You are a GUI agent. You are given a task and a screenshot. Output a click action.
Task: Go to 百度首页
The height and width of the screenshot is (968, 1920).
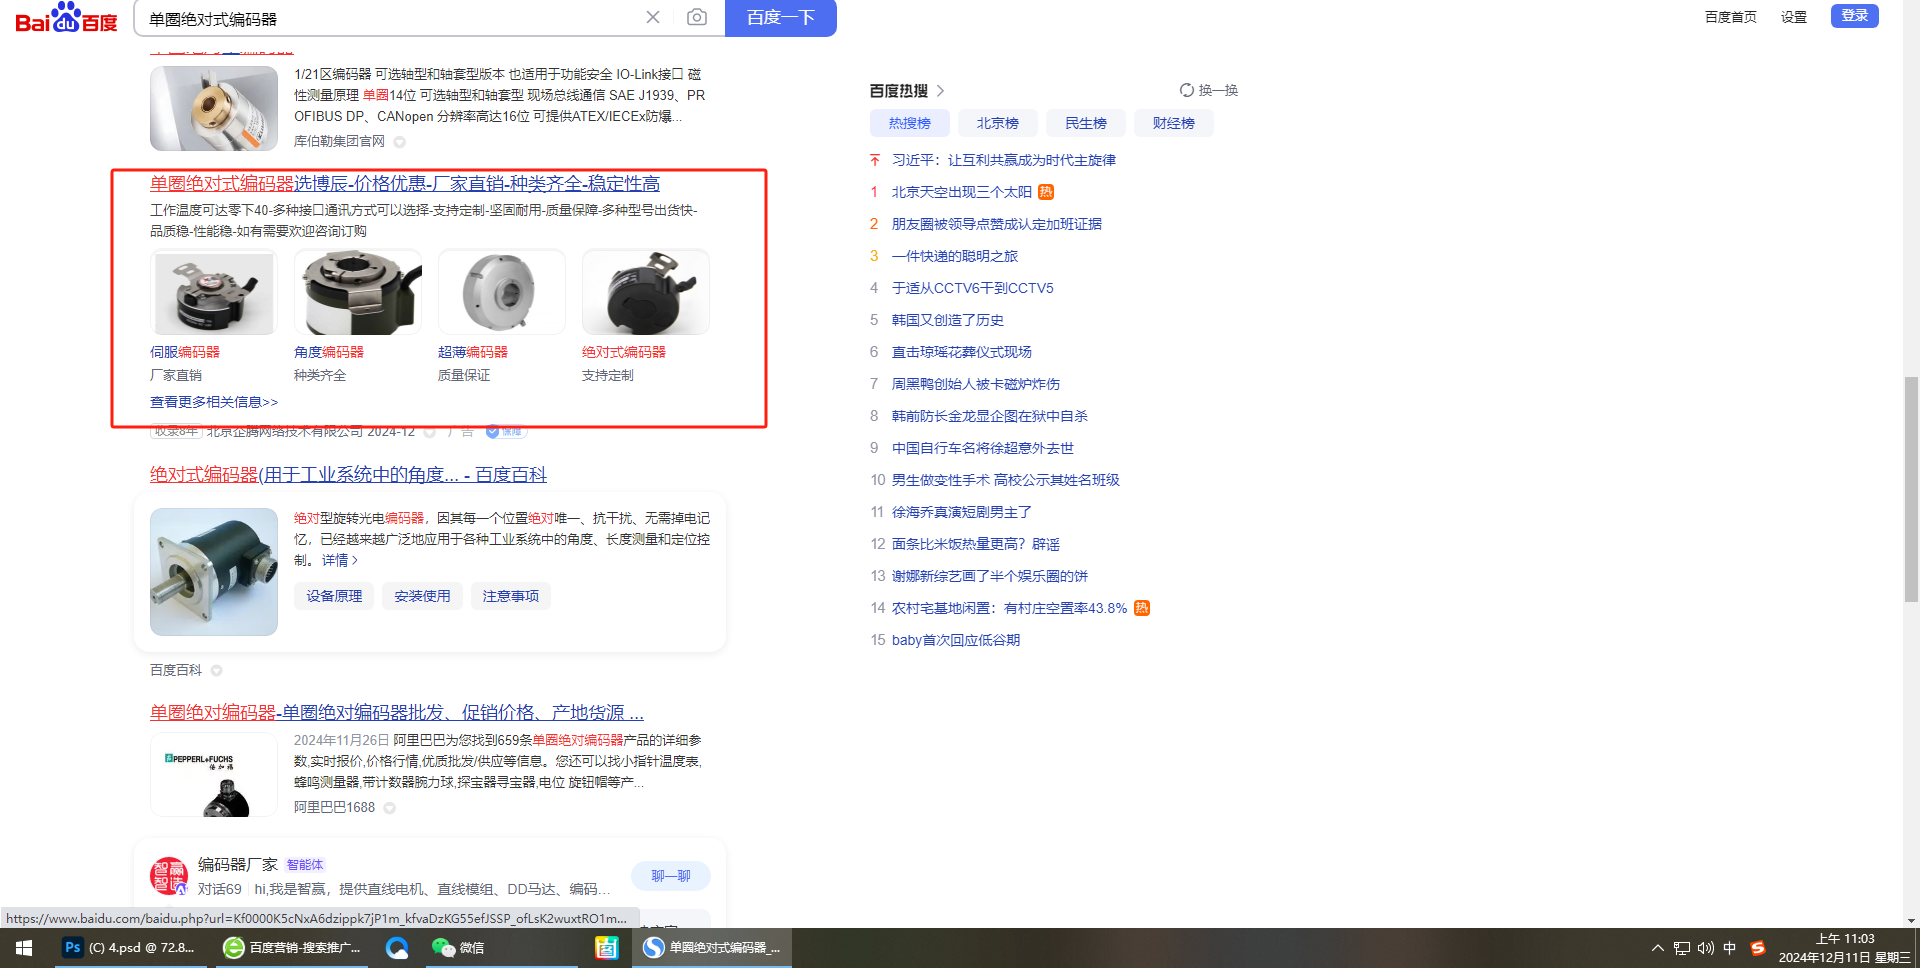1731,17
